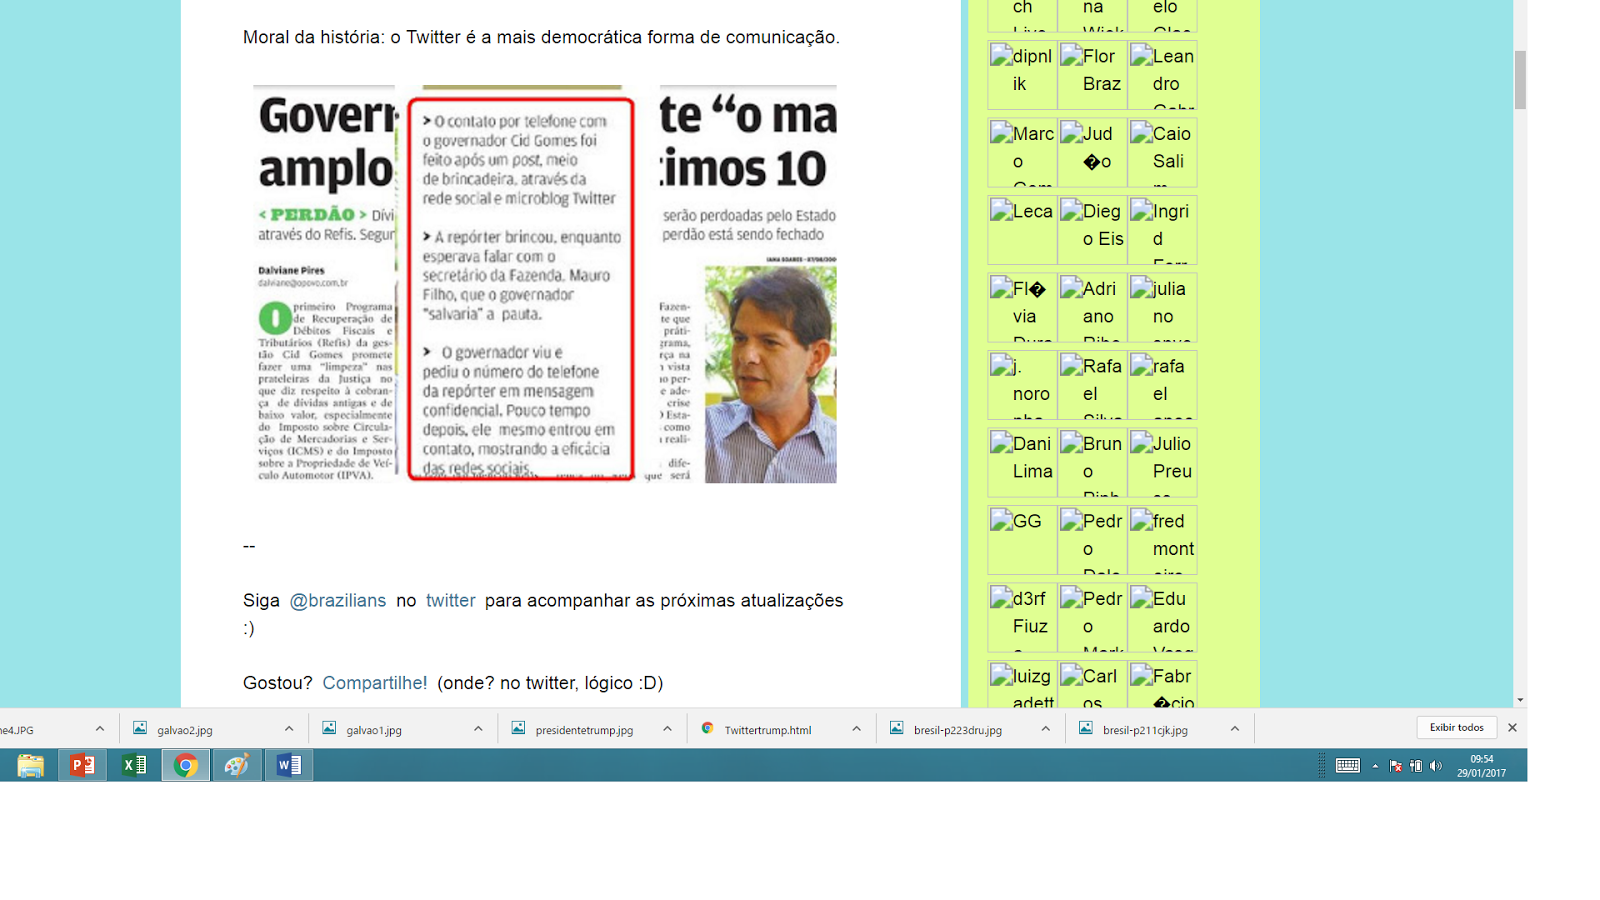Image resolution: width=1600 pixels, height=900 pixels.
Task: Open follower Adriano's avatar
Action: (x=1092, y=307)
